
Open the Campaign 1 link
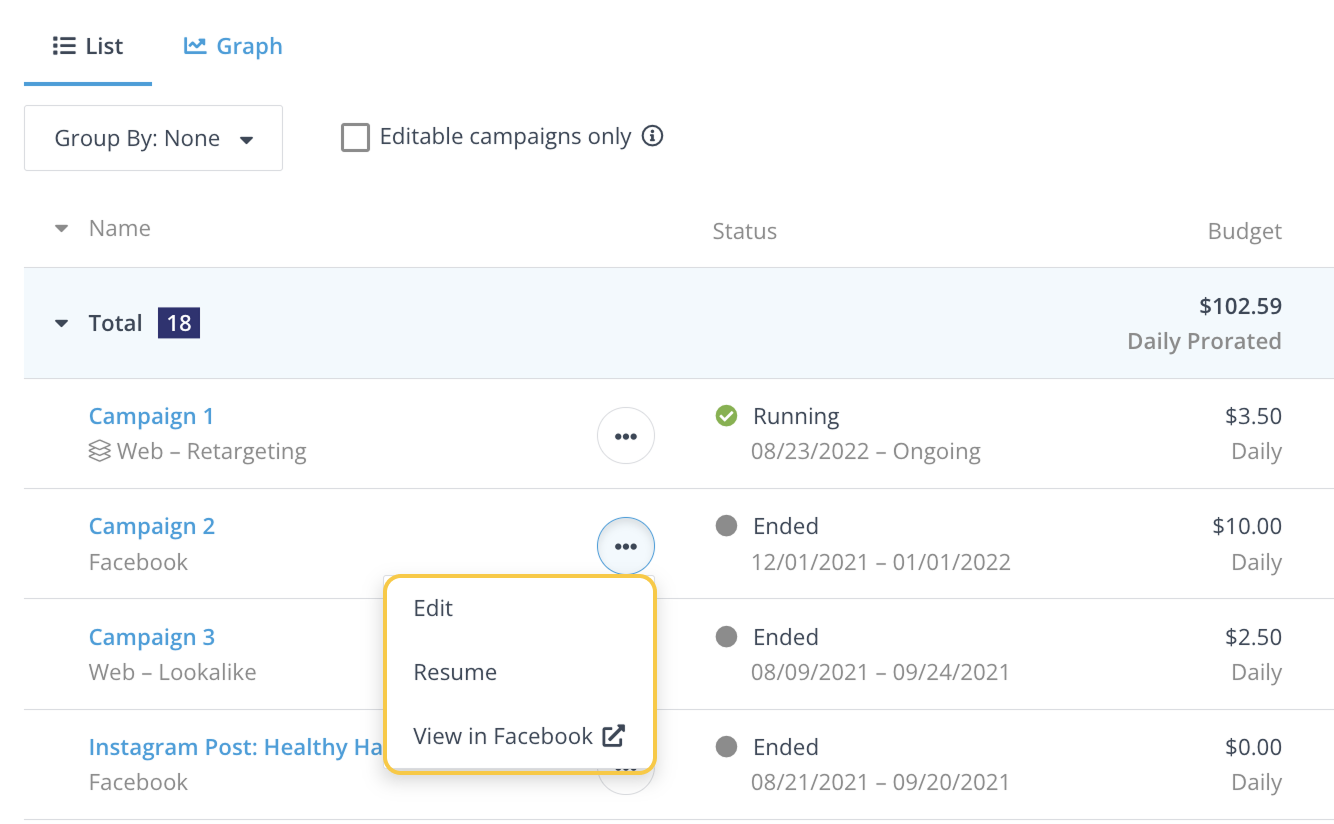[x=151, y=416]
